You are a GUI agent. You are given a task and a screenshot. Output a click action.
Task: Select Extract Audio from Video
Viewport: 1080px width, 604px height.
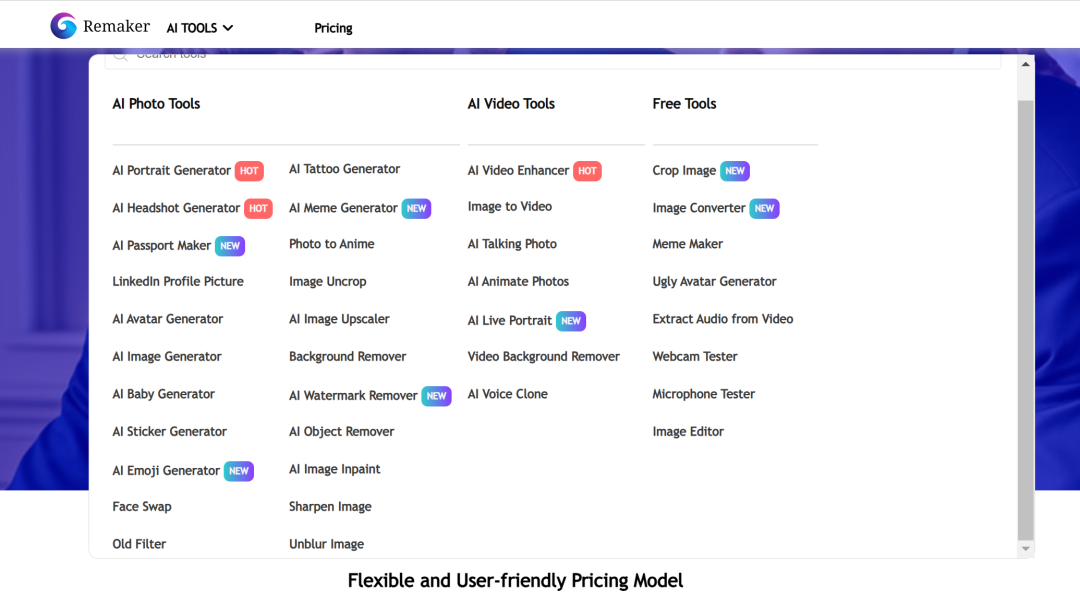(722, 319)
